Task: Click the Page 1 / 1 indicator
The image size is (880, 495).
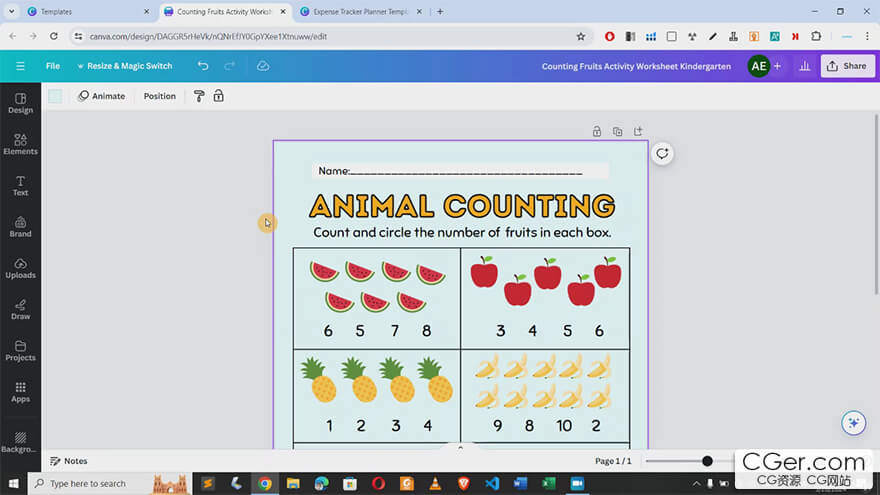Action: point(613,461)
